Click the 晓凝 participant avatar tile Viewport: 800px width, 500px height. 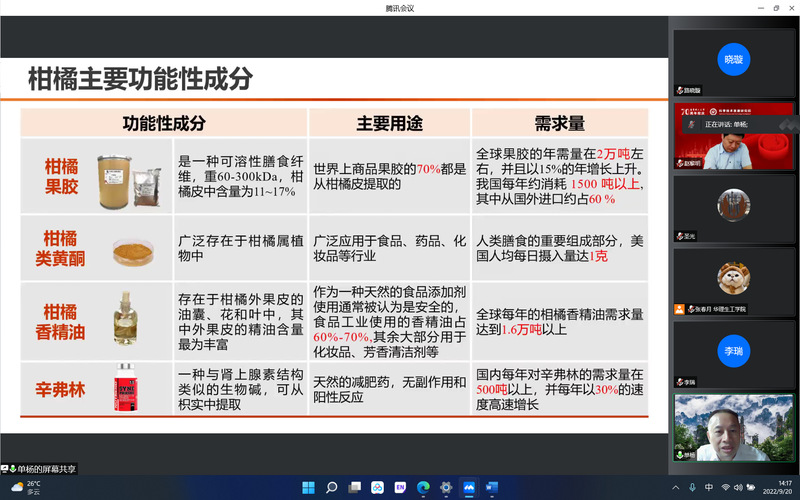[x=734, y=60]
